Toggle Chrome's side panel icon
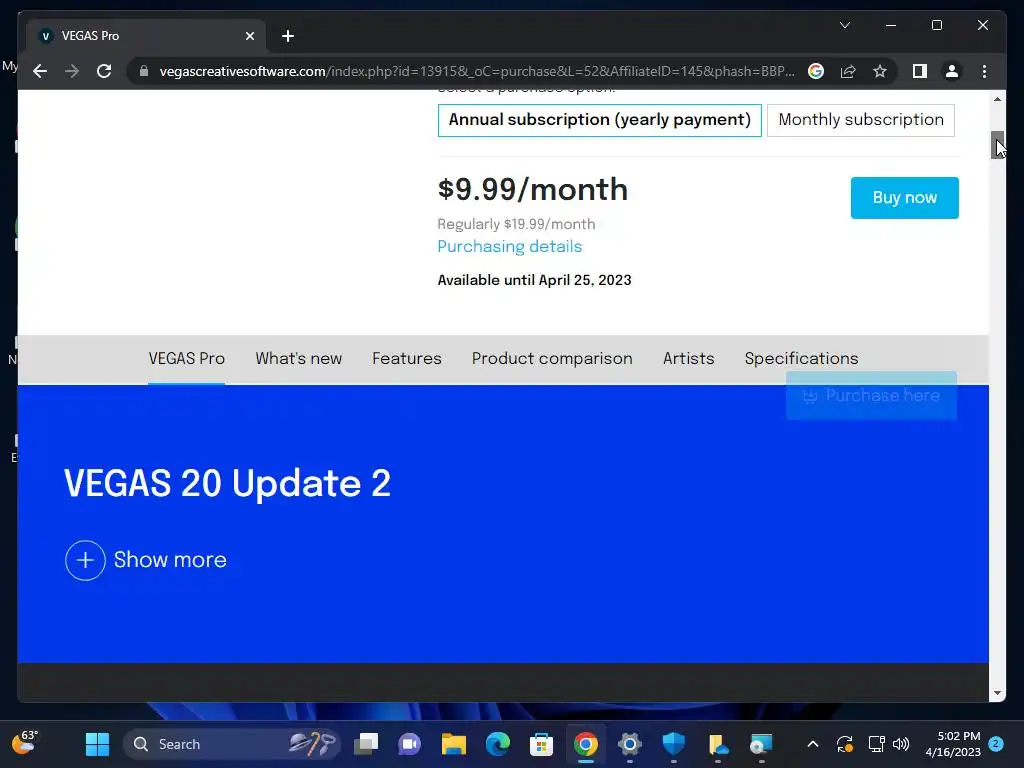The height and width of the screenshot is (768, 1024). coord(920,71)
